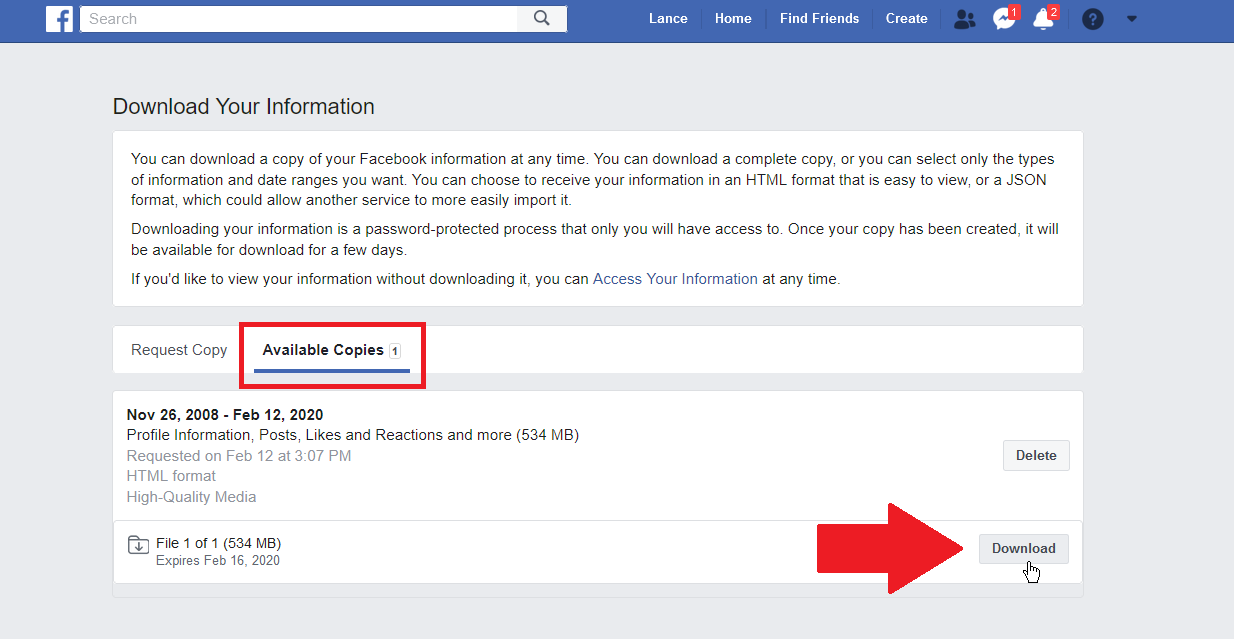The width and height of the screenshot is (1234, 639).
Task: Delete the available information copy
Action: tap(1036, 455)
